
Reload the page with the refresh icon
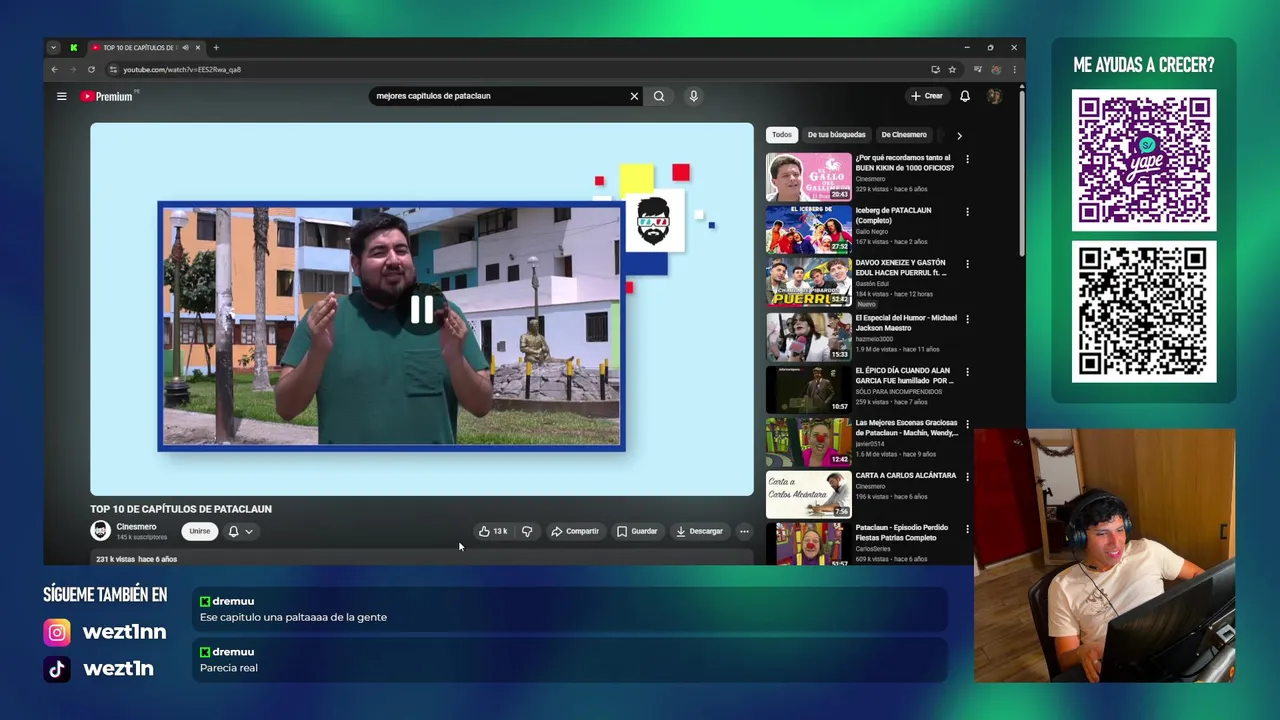[91, 69]
